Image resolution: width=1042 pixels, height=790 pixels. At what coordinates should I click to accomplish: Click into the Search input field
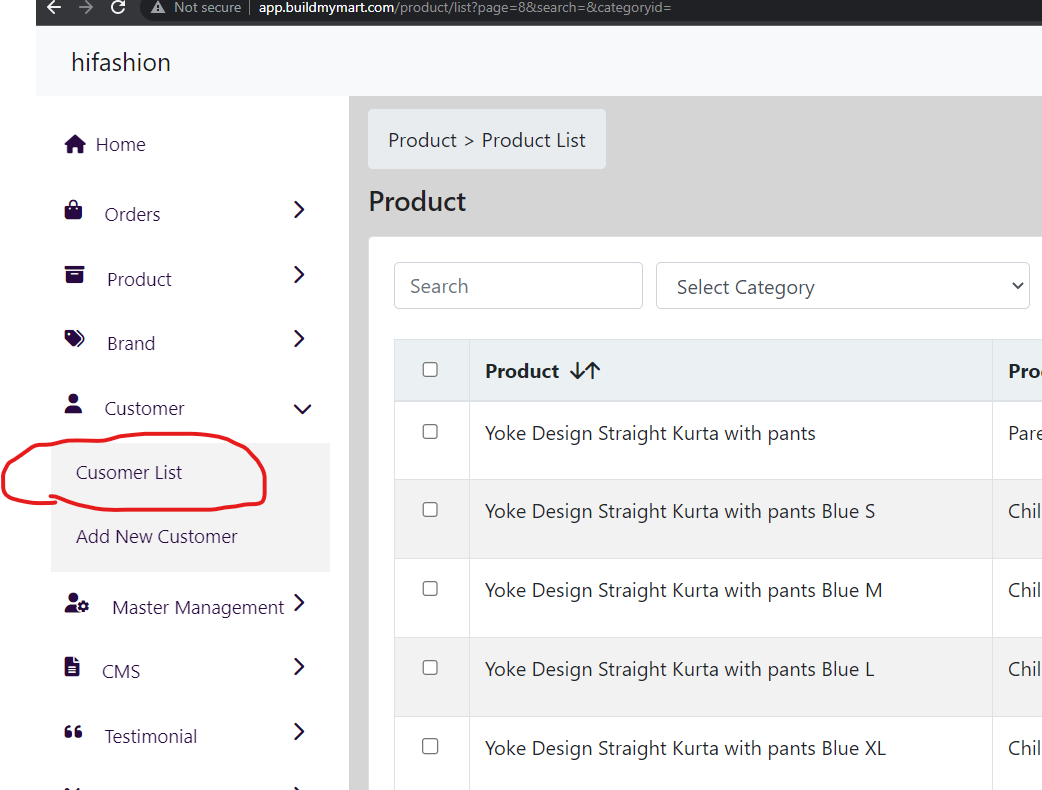tap(518, 286)
